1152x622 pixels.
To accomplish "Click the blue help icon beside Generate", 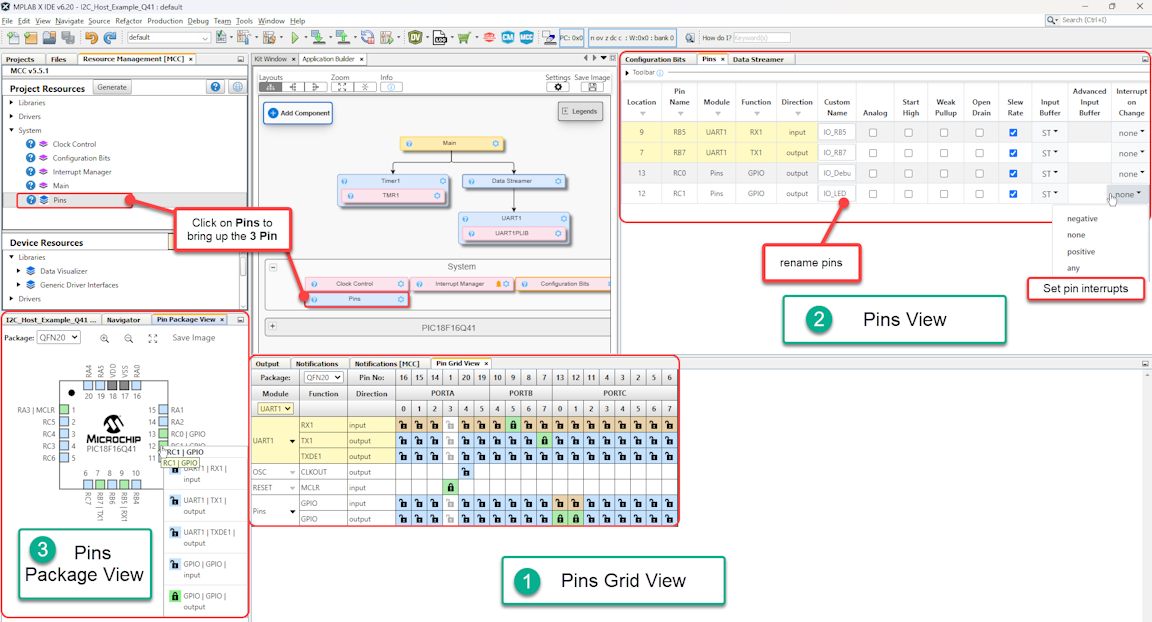I will pyautogui.click(x=215, y=88).
